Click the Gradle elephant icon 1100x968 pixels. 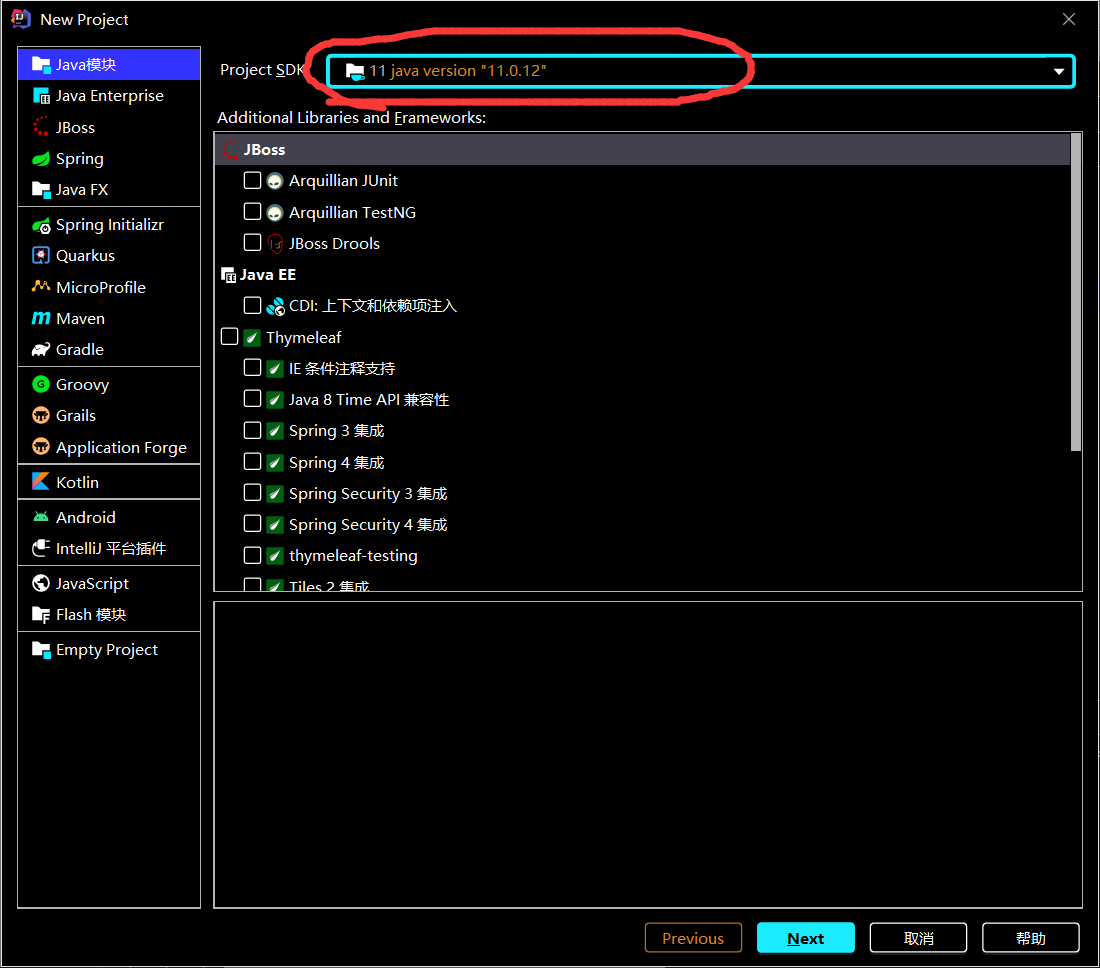(x=41, y=349)
